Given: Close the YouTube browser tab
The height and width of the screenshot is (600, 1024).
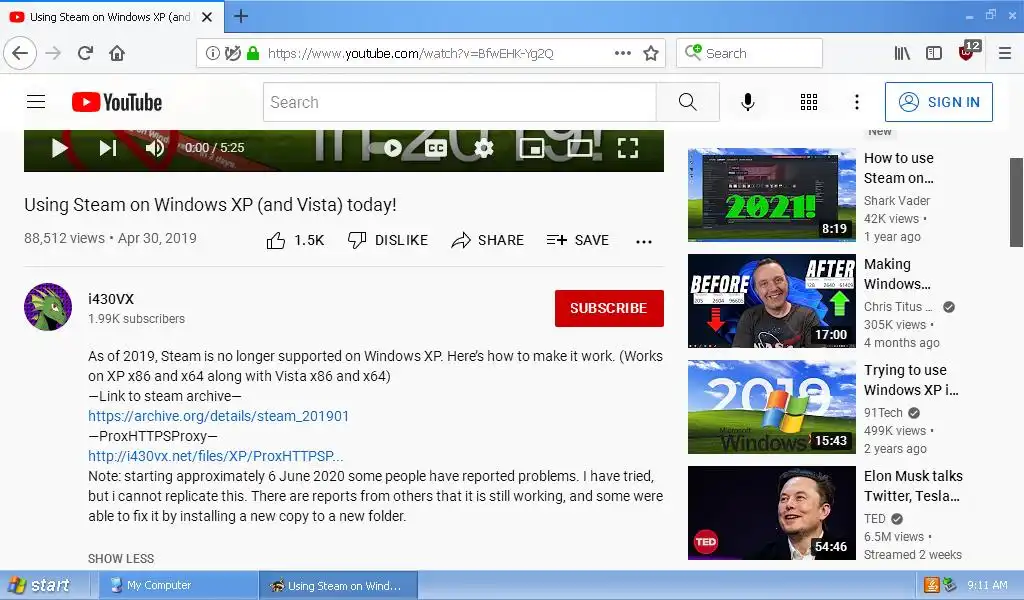Looking at the screenshot, I should click(207, 17).
